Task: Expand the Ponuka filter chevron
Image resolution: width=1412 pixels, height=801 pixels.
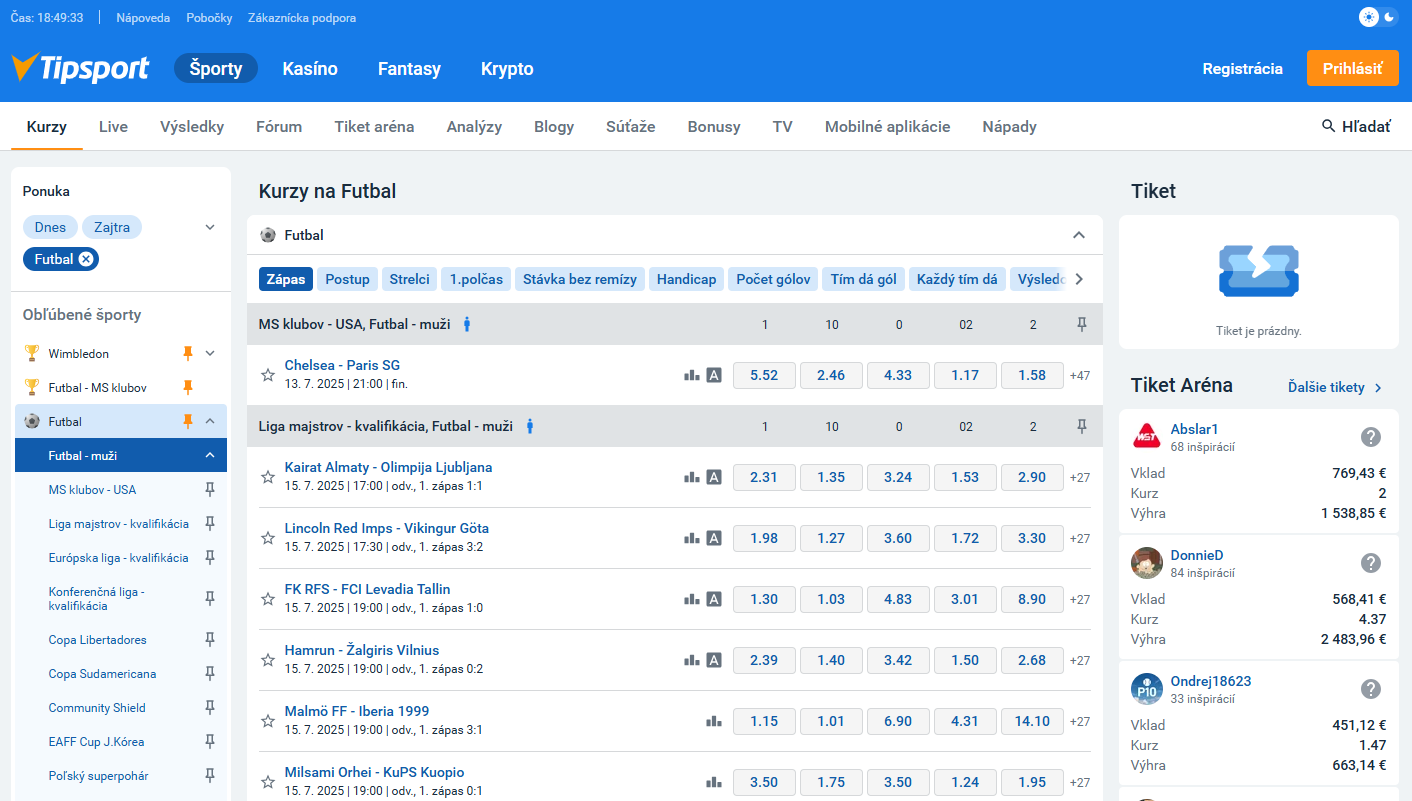Action: [210, 227]
